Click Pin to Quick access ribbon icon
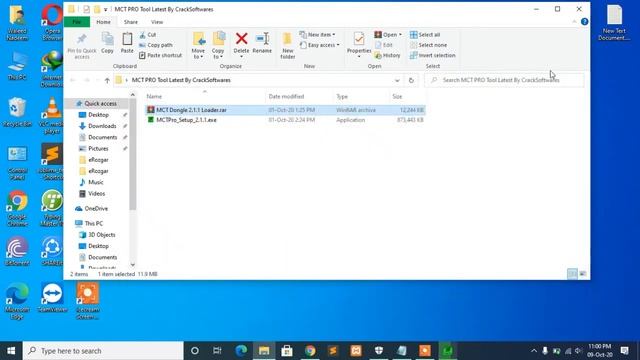Image resolution: width=640 pixels, height=360 pixels. click(x=82, y=46)
